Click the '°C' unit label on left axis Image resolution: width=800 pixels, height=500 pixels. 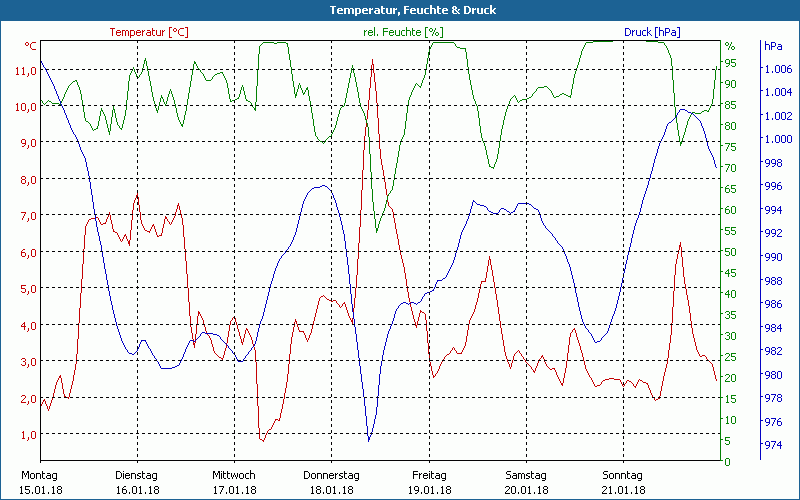[30, 46]
